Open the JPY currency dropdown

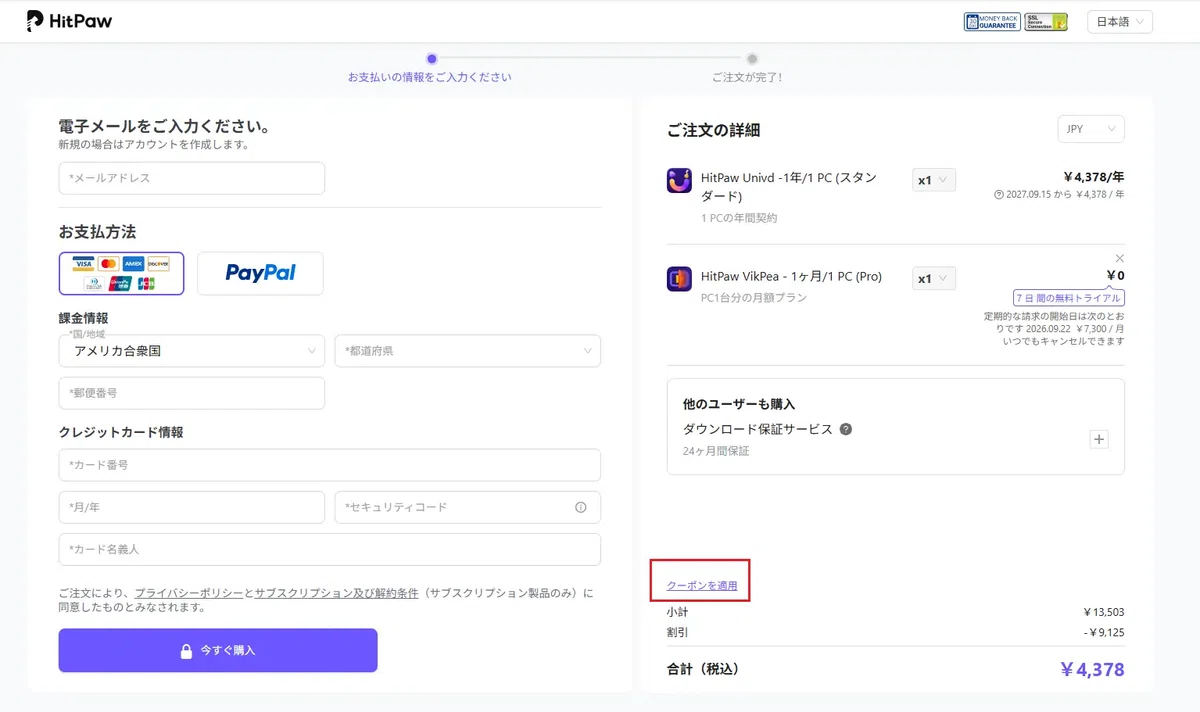click(1091, 129)
